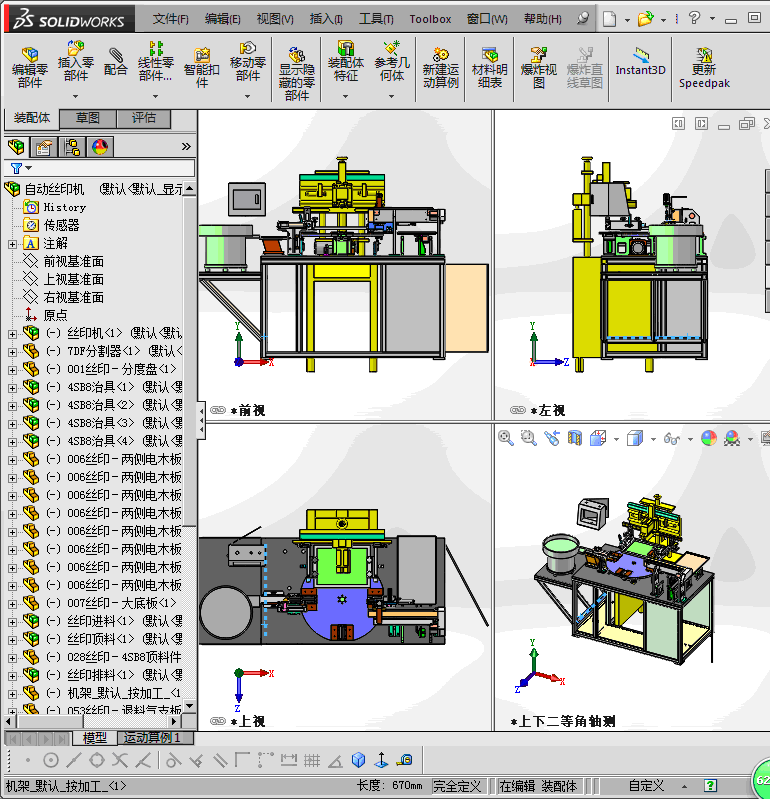This screenshot has height=799, width=770.
Task: Switch to the 草图 sketch tab
Action: pyautogui.click(x=88, y=118)
